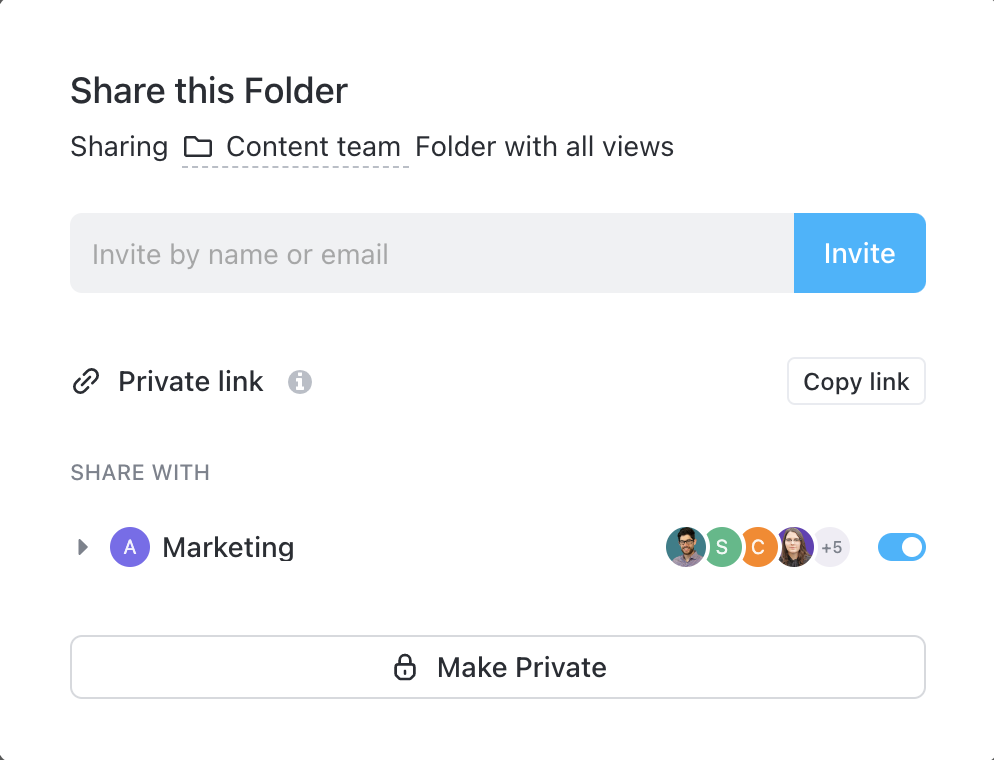The height and width of the screenshot is (760, 994).
Task: Click the padlock icon in Make Private
Action: coord(404,667)
